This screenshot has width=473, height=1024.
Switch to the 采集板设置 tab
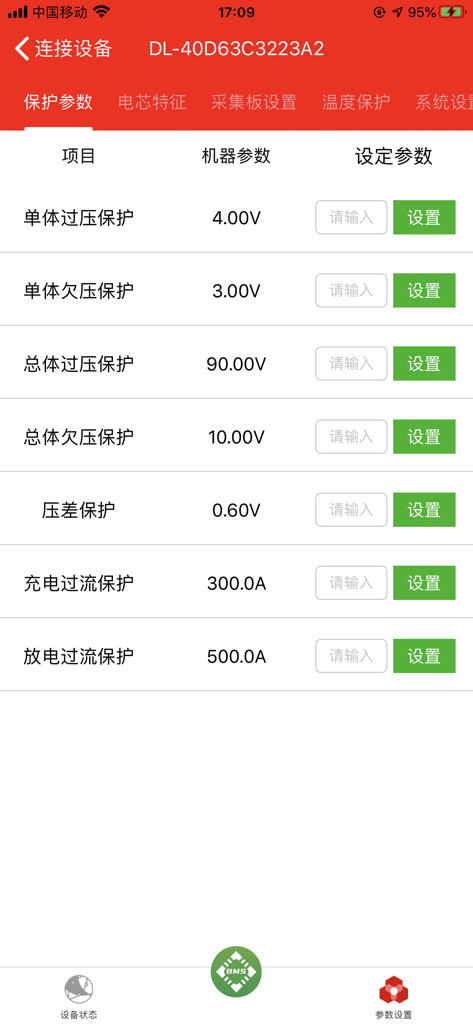pyautogui.click(x=254, y=103)
